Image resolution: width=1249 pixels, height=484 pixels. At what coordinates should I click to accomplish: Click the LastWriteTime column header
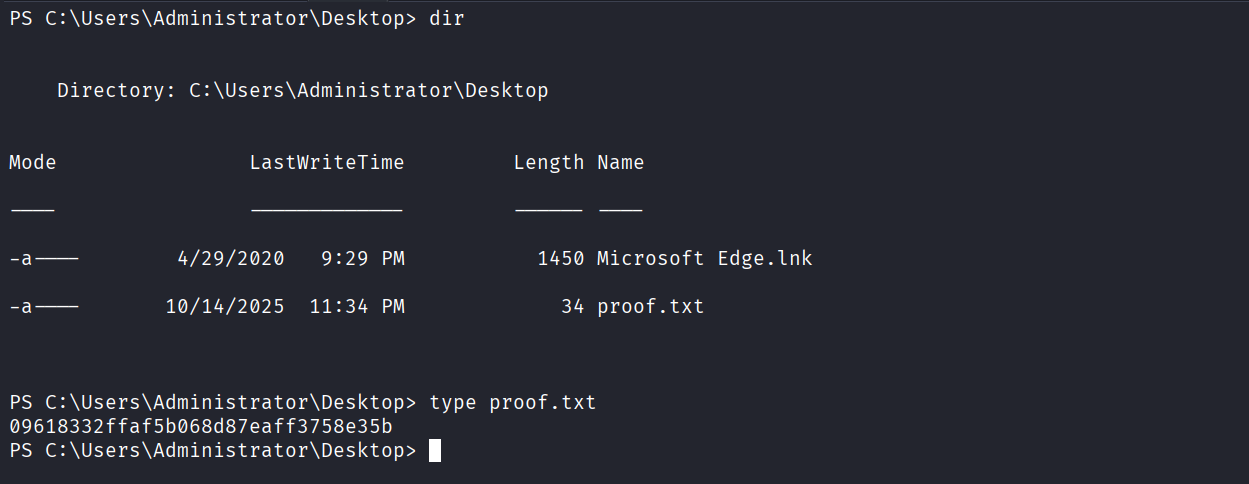coord(326,162)
